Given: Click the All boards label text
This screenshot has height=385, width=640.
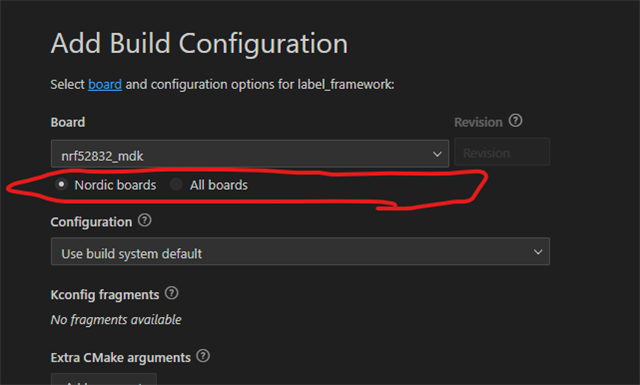Looking at the screenshot, I should [219, 185].
